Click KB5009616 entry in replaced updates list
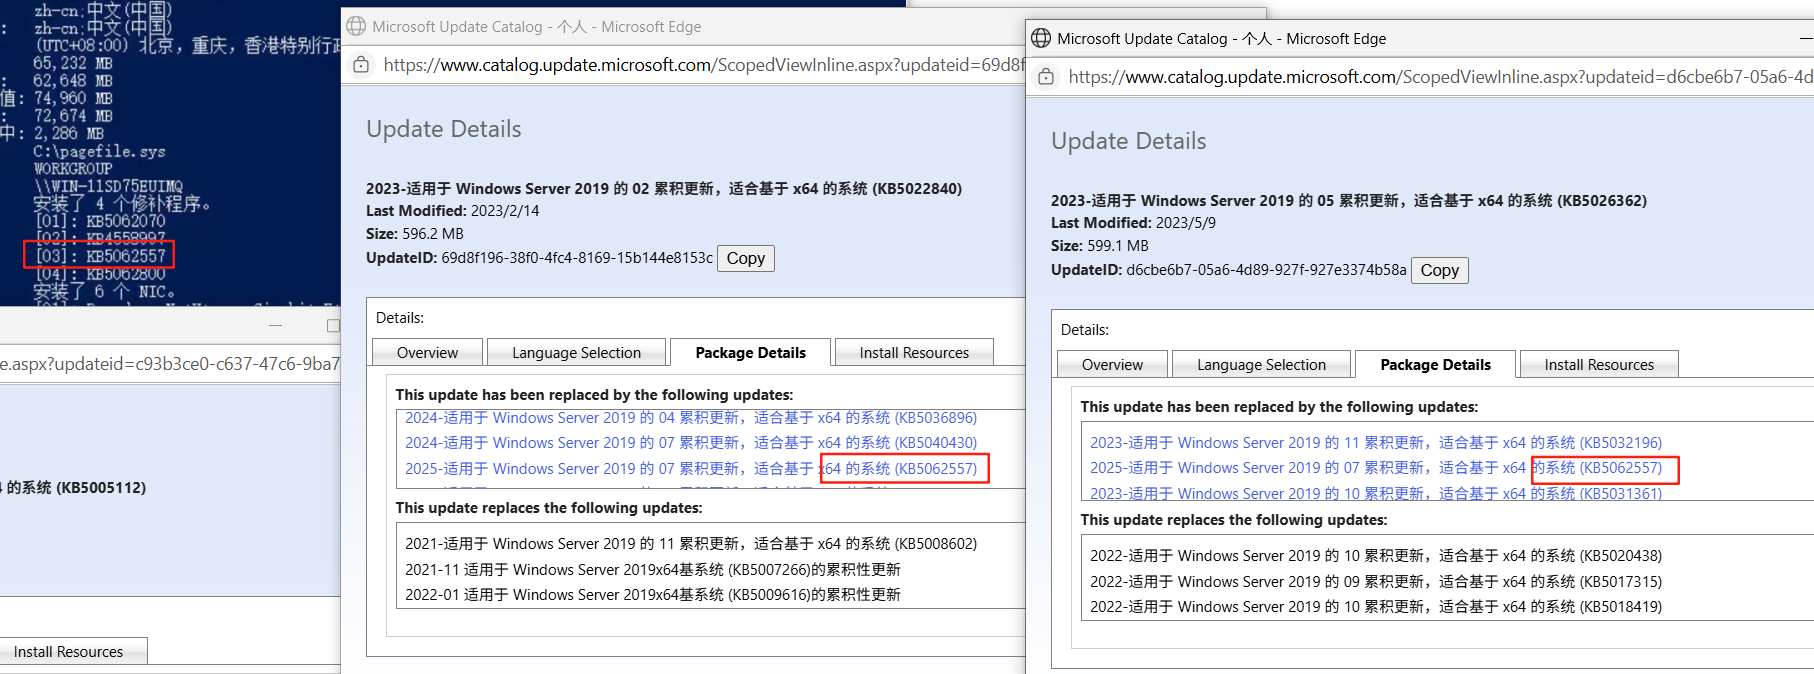The image size is (1814, 674). point(653,595)
